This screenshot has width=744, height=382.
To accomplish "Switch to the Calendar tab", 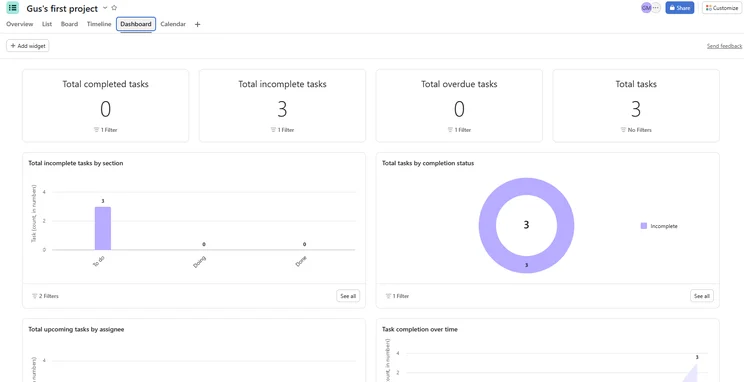I will tap(173, 24).
